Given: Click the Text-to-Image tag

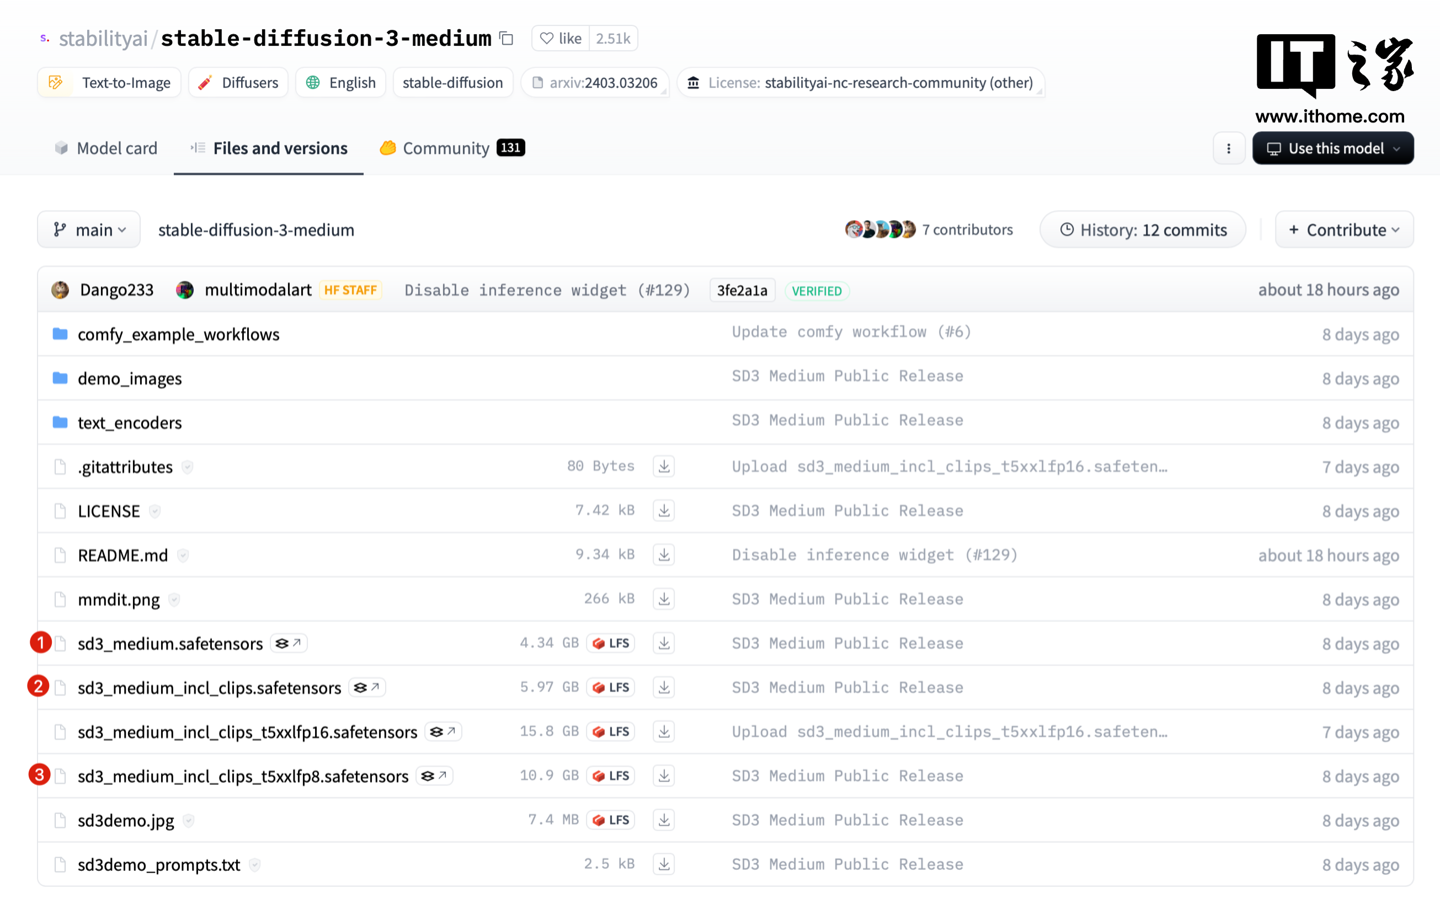Looking at the screenshot, I should (110, 83).
